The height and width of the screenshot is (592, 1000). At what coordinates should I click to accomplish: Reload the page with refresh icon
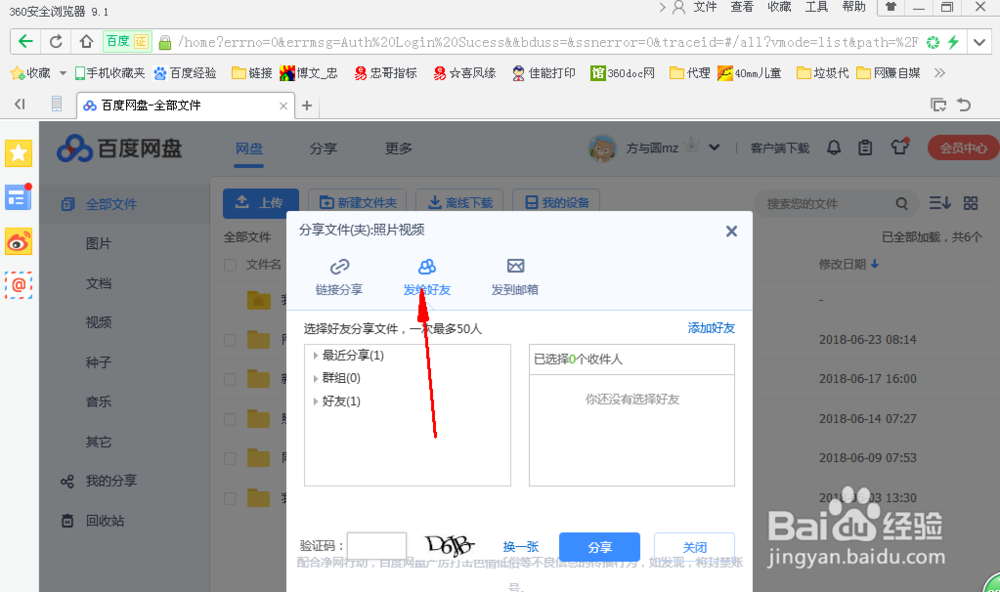[56, 42]
